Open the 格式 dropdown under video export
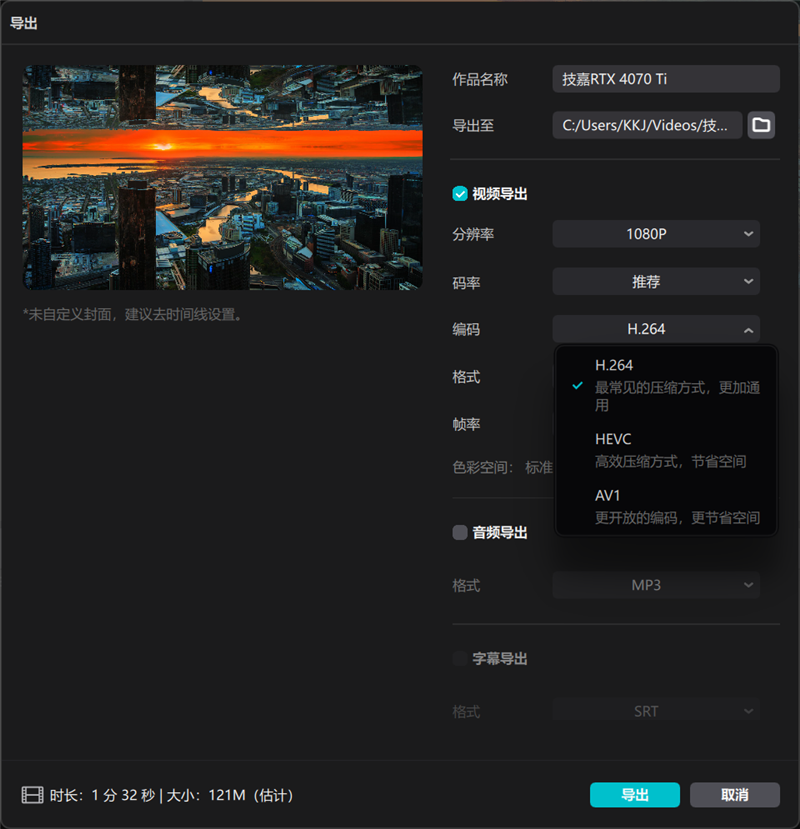The width and height of the screenshot is (800, 829). [655, 377]
